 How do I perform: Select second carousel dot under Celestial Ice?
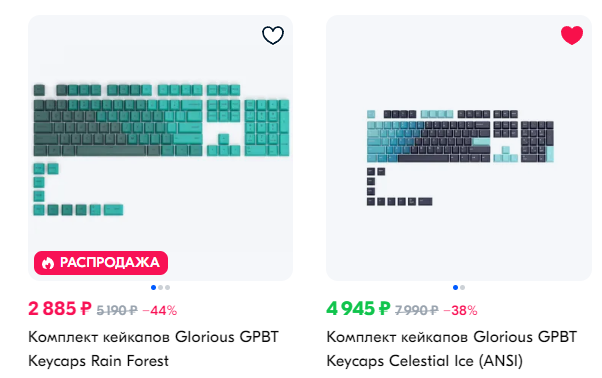tap(463, 287)
